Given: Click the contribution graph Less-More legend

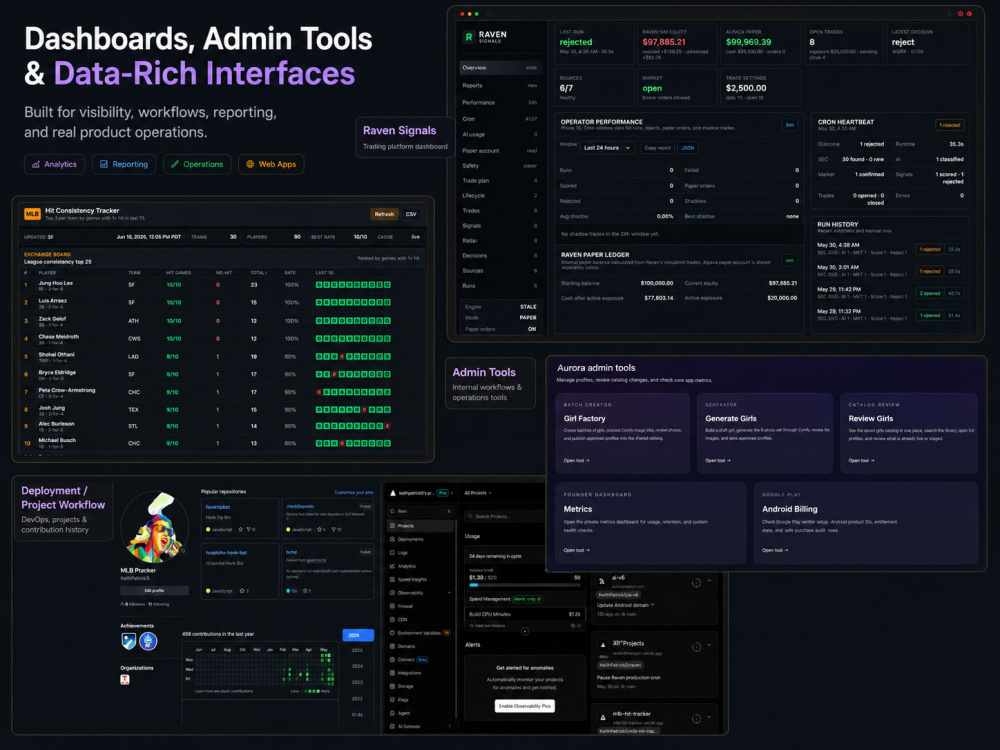Looking at the screenshot, I should pos(311,691).
